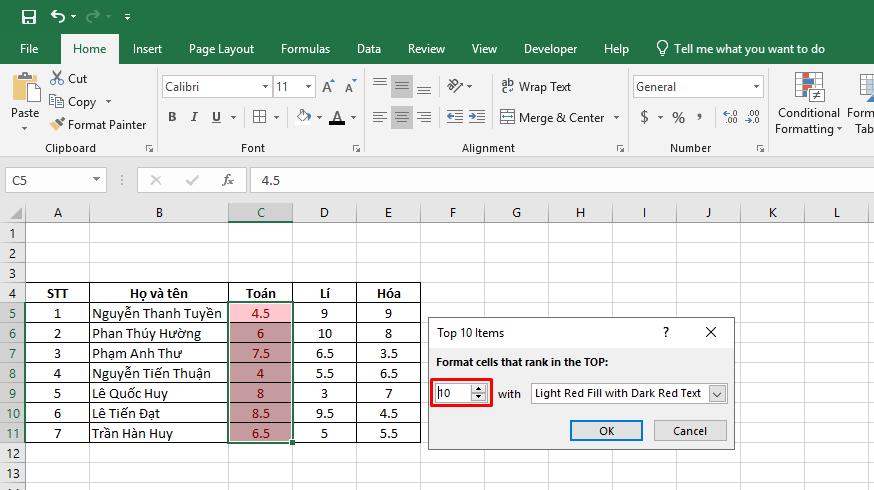874x490 pixels.
Task: Apply accounting dollar format
Action: [644, 117]
